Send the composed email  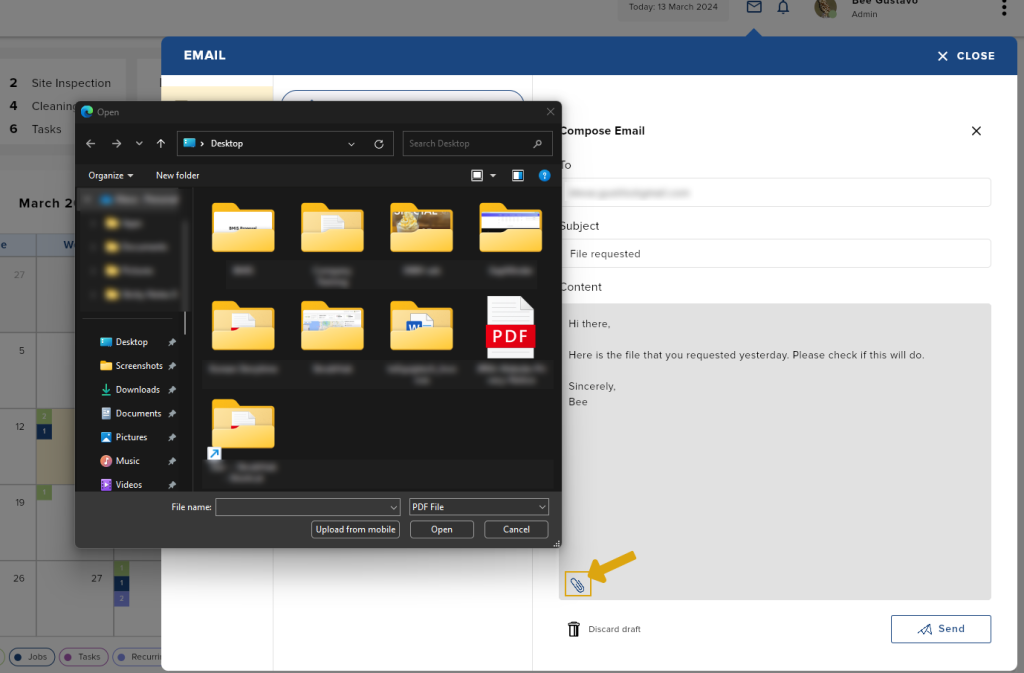[x=940, y=629]
